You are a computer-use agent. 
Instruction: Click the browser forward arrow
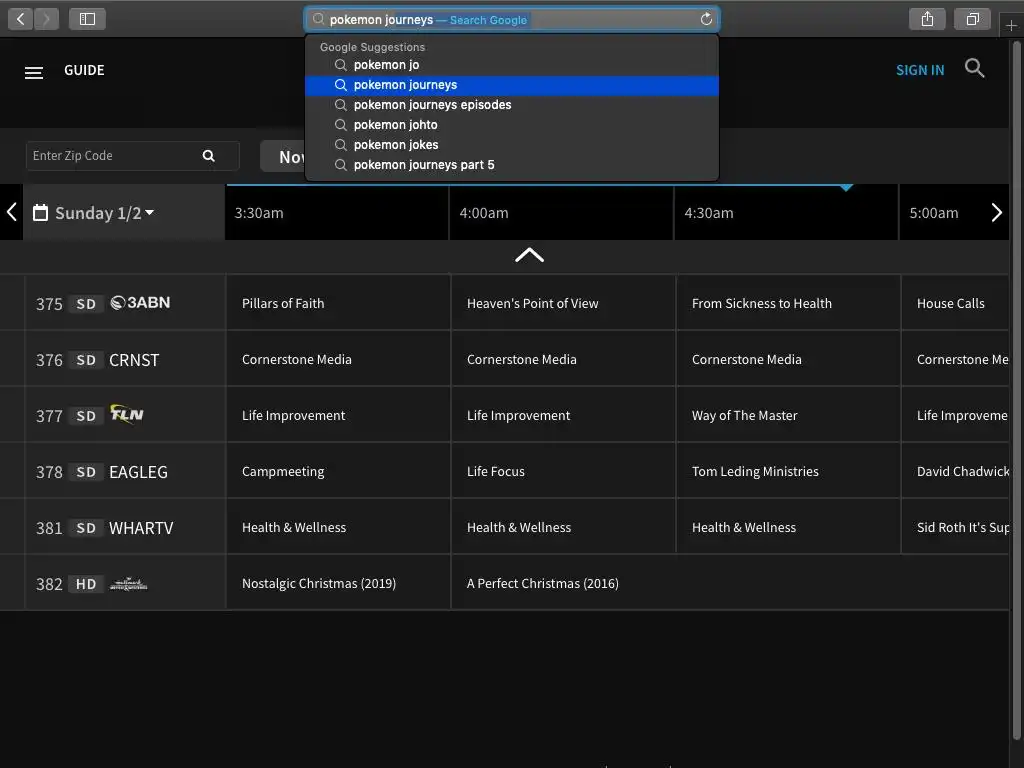(46, 19)
